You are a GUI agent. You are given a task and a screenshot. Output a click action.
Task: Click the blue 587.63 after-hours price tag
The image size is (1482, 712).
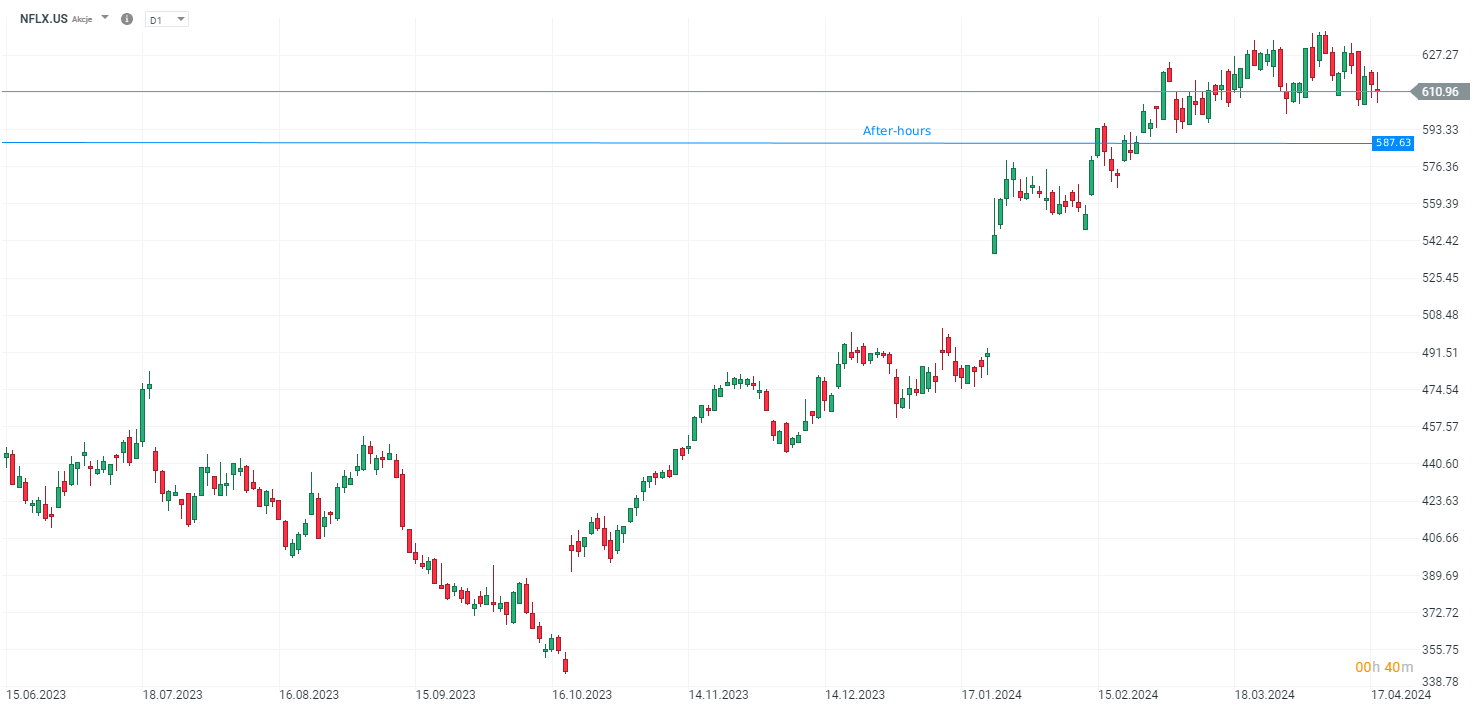click(x=1393, y=143)
